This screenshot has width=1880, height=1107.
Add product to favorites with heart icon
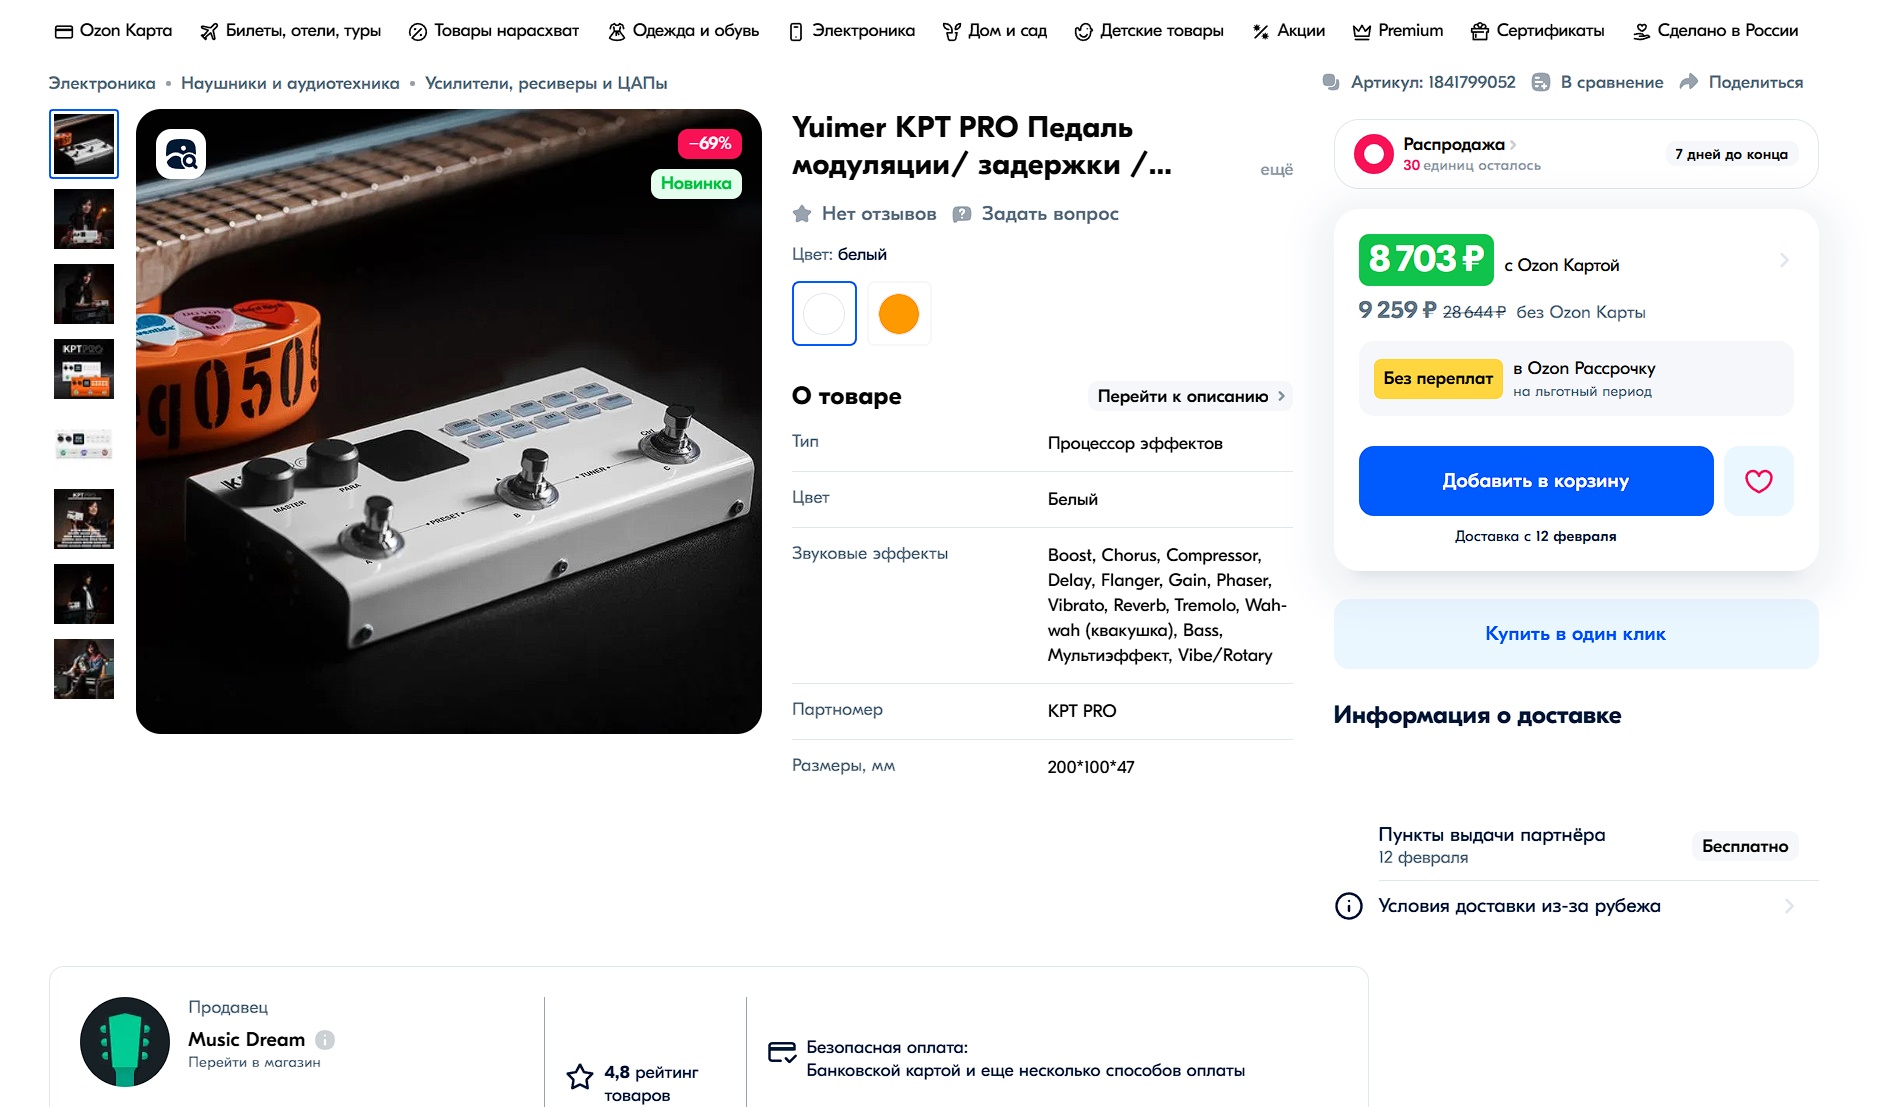[x=1758, y=481]
